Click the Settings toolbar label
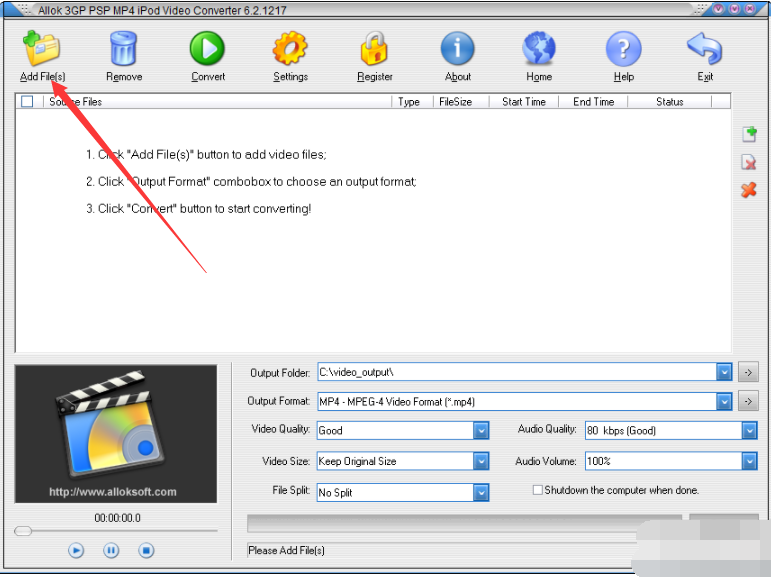This screenshot has width=771, height=577. point(290,77)
